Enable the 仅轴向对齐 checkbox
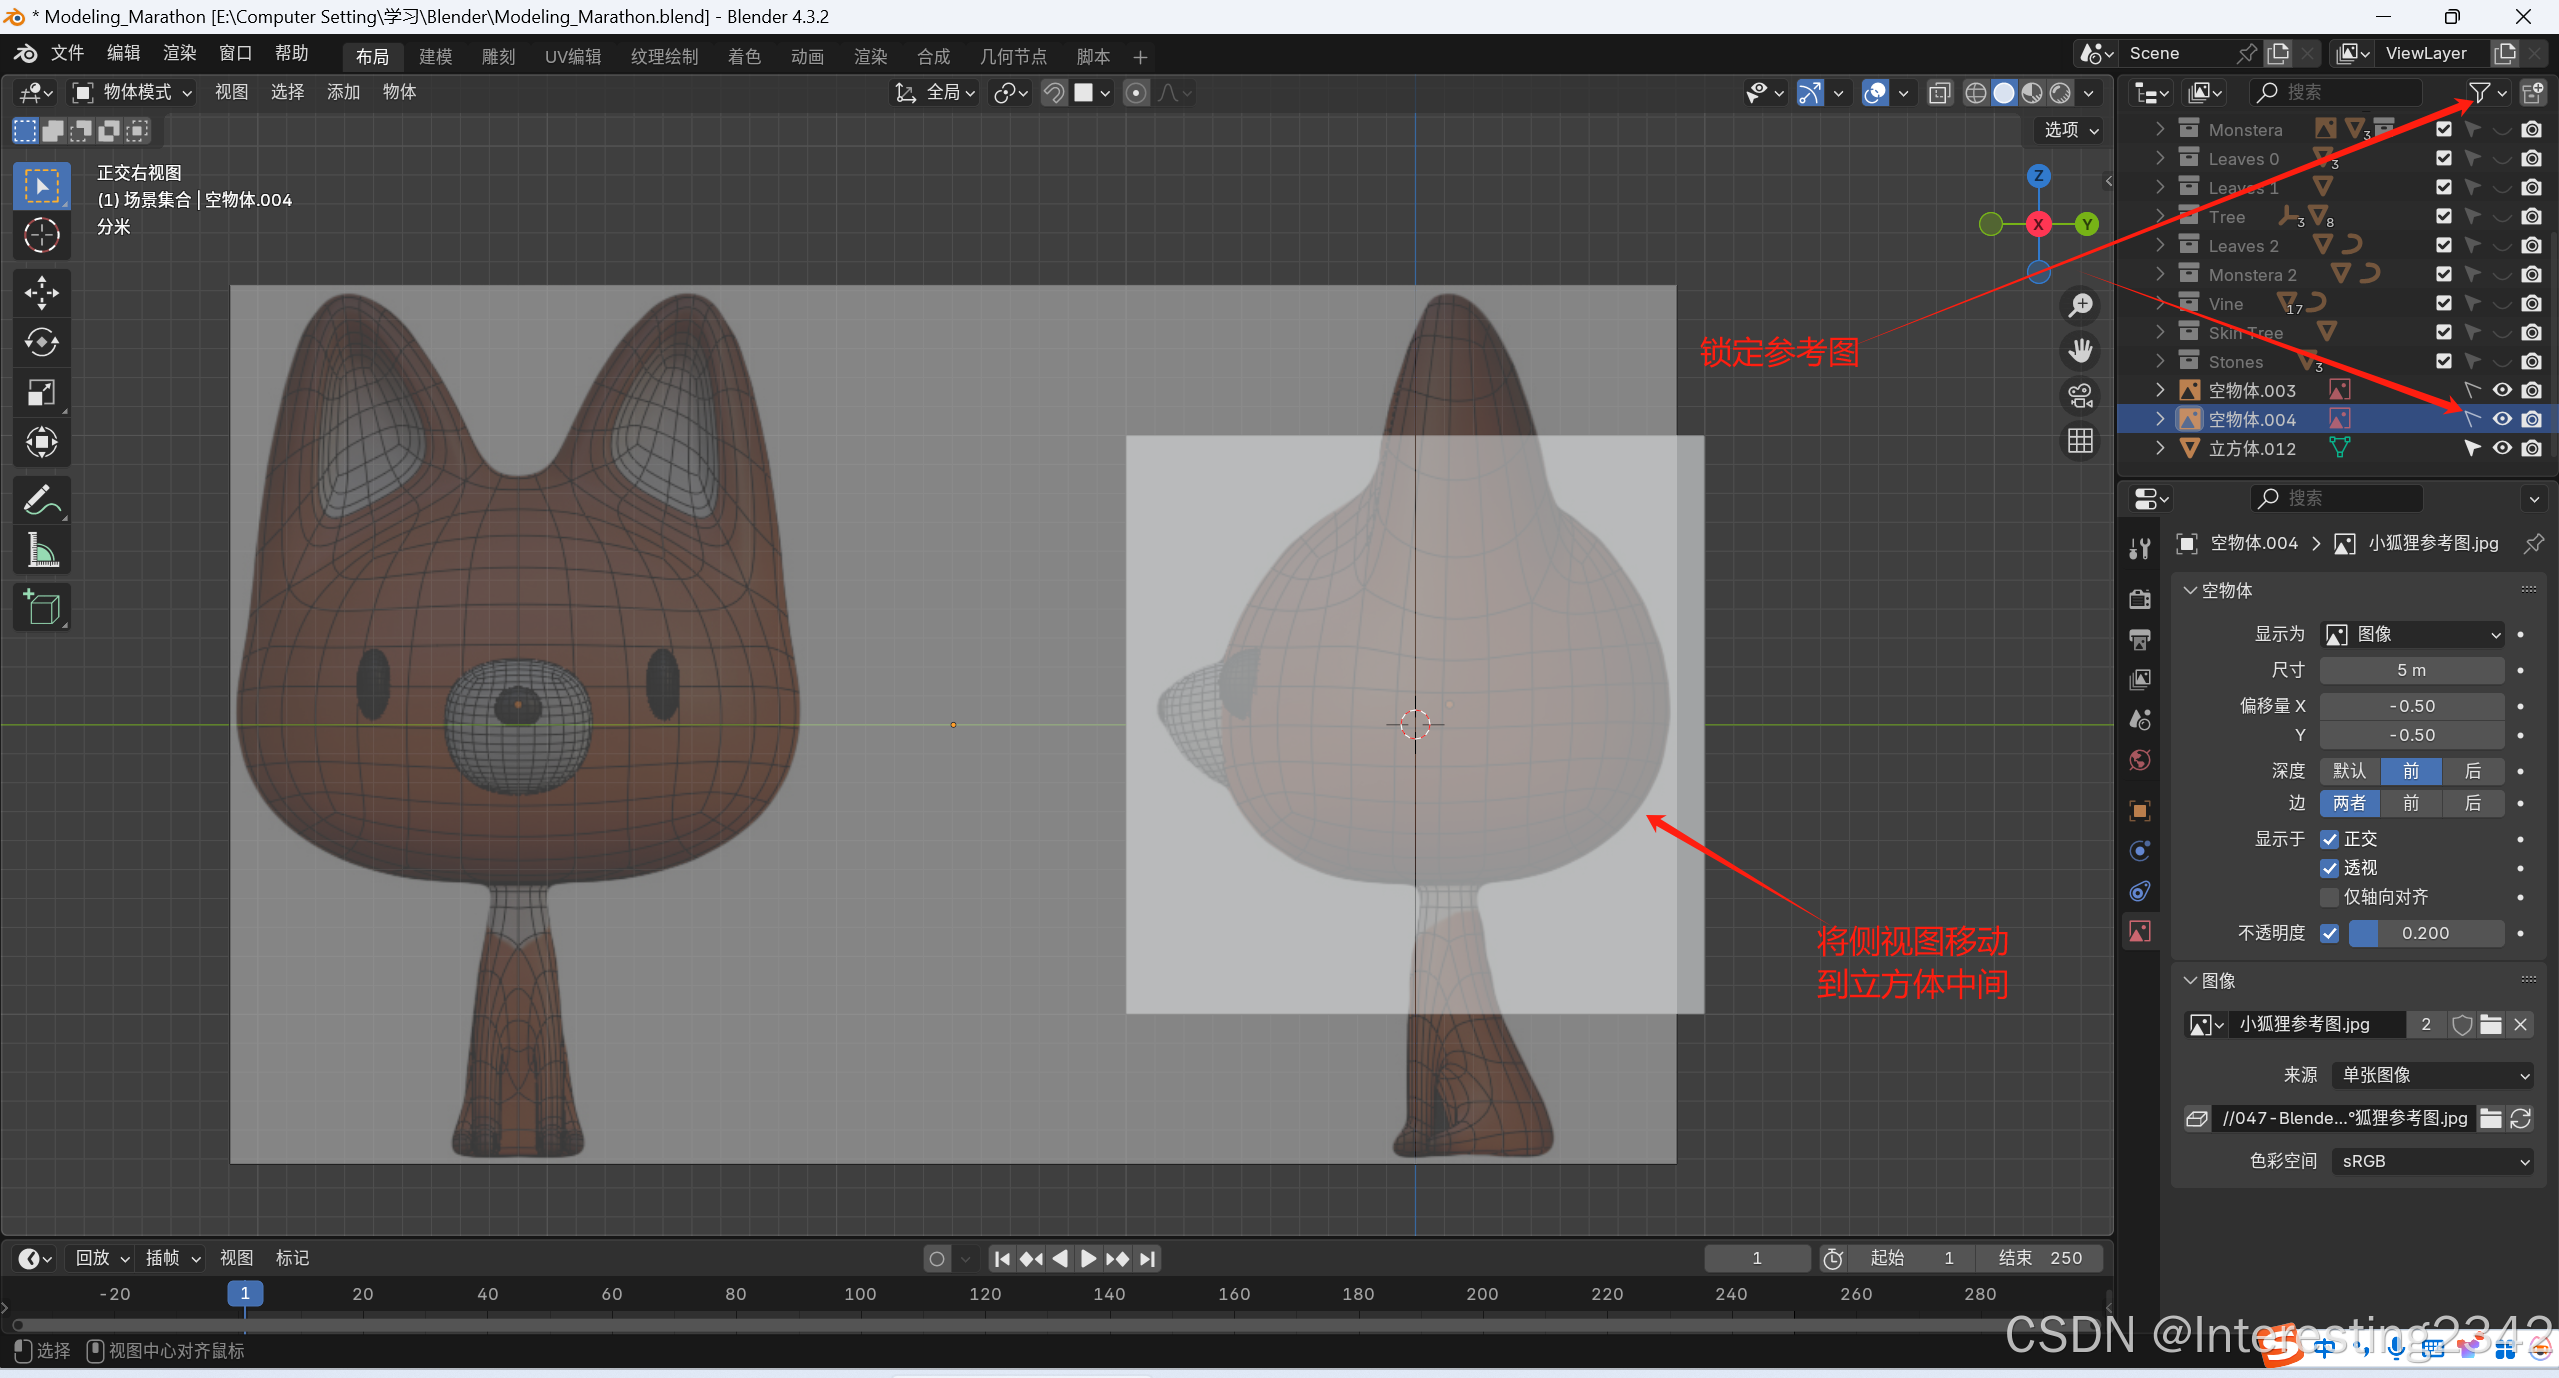Image resolution: width=2559 pixels, height=1378 pixels. point(2330,897)
